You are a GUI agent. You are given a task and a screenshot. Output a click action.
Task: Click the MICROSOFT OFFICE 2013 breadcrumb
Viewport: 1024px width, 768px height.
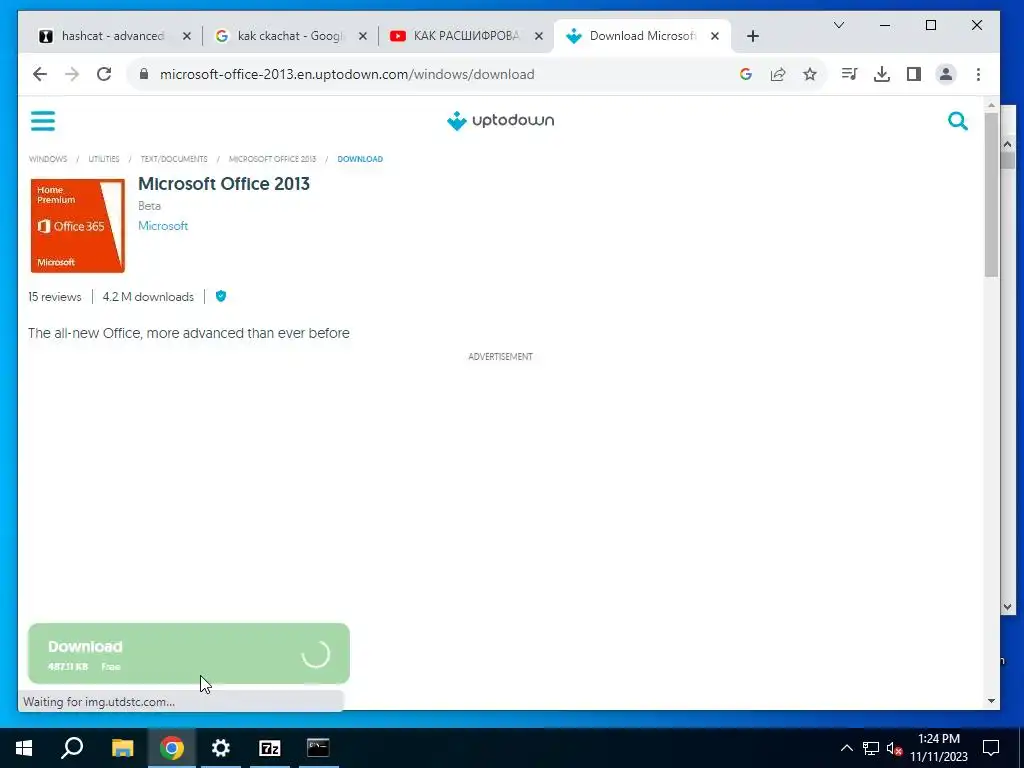point(272,159)
